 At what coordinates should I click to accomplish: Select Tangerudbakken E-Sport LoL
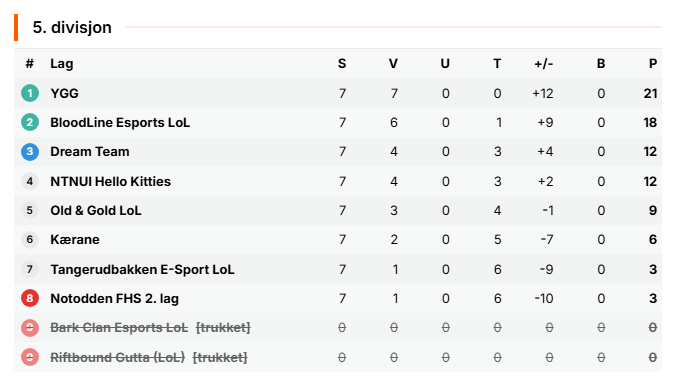pos(142,269)
